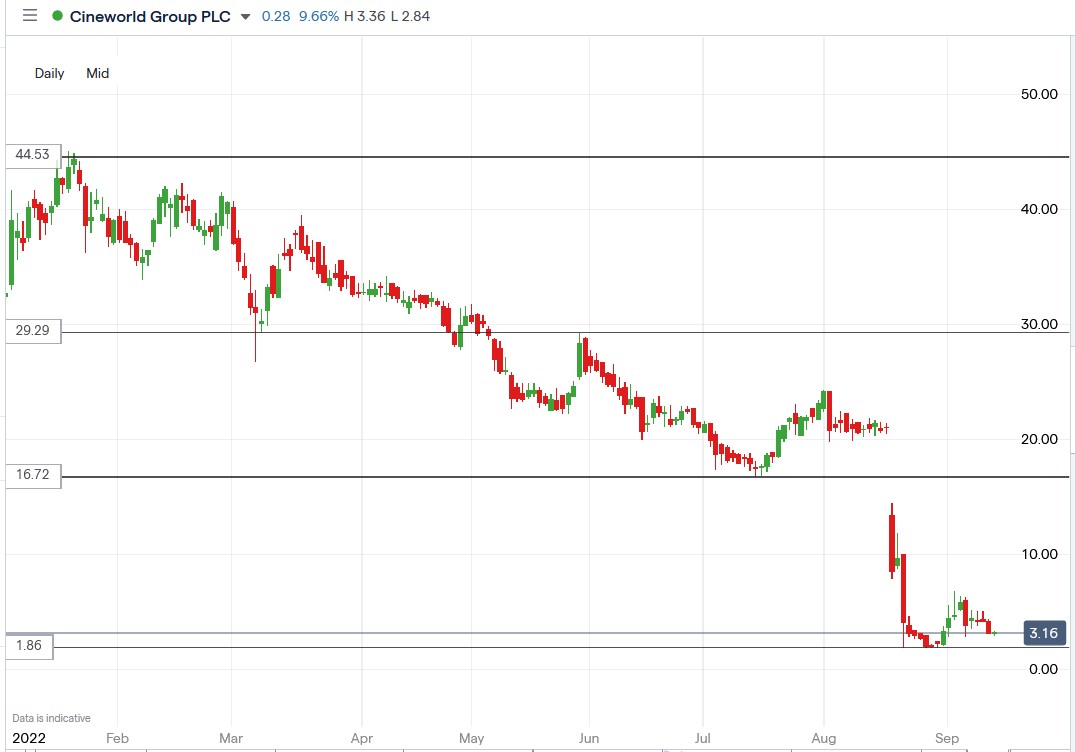
Task: Change the Mid price type setting
Action: (x=97, y=73)
